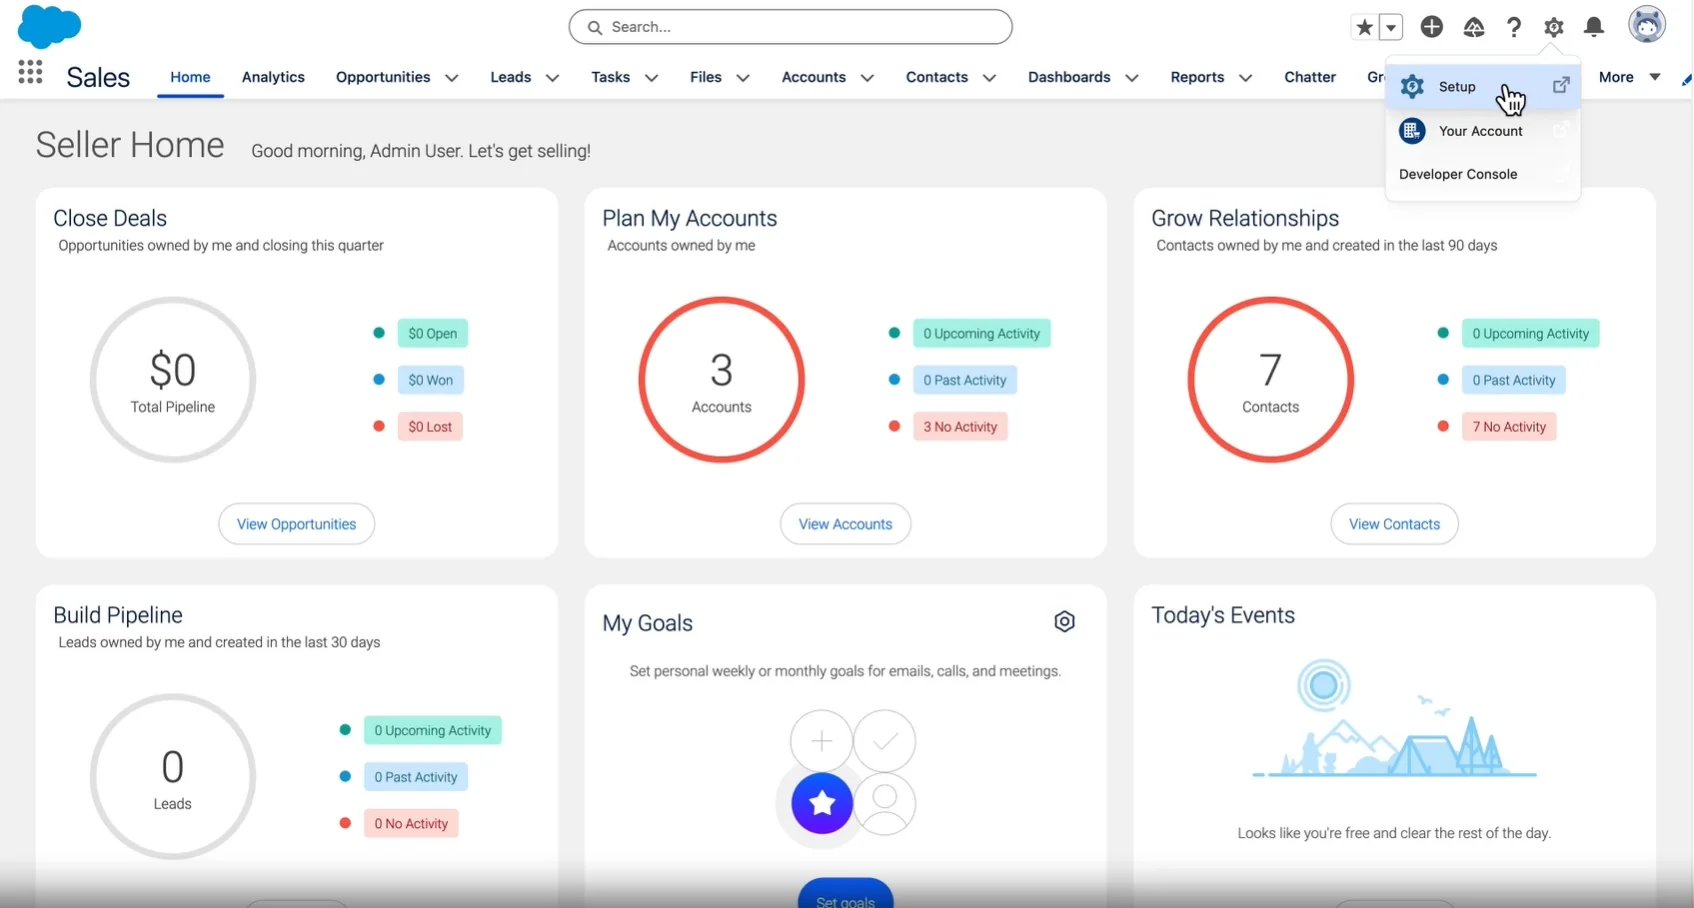Click the checkmark circle in My Goals
This screenshot has height=908, width=1694.
pos(885,741)
